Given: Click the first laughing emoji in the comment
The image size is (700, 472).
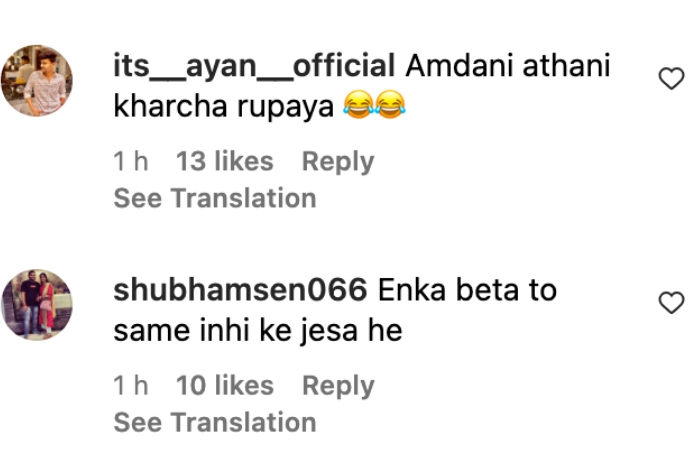Looking at the screenshot, I should [356, 106].
